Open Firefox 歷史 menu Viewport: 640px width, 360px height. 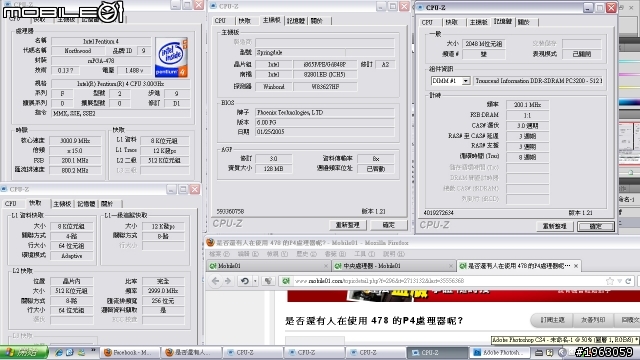click(x=306, y=254)
